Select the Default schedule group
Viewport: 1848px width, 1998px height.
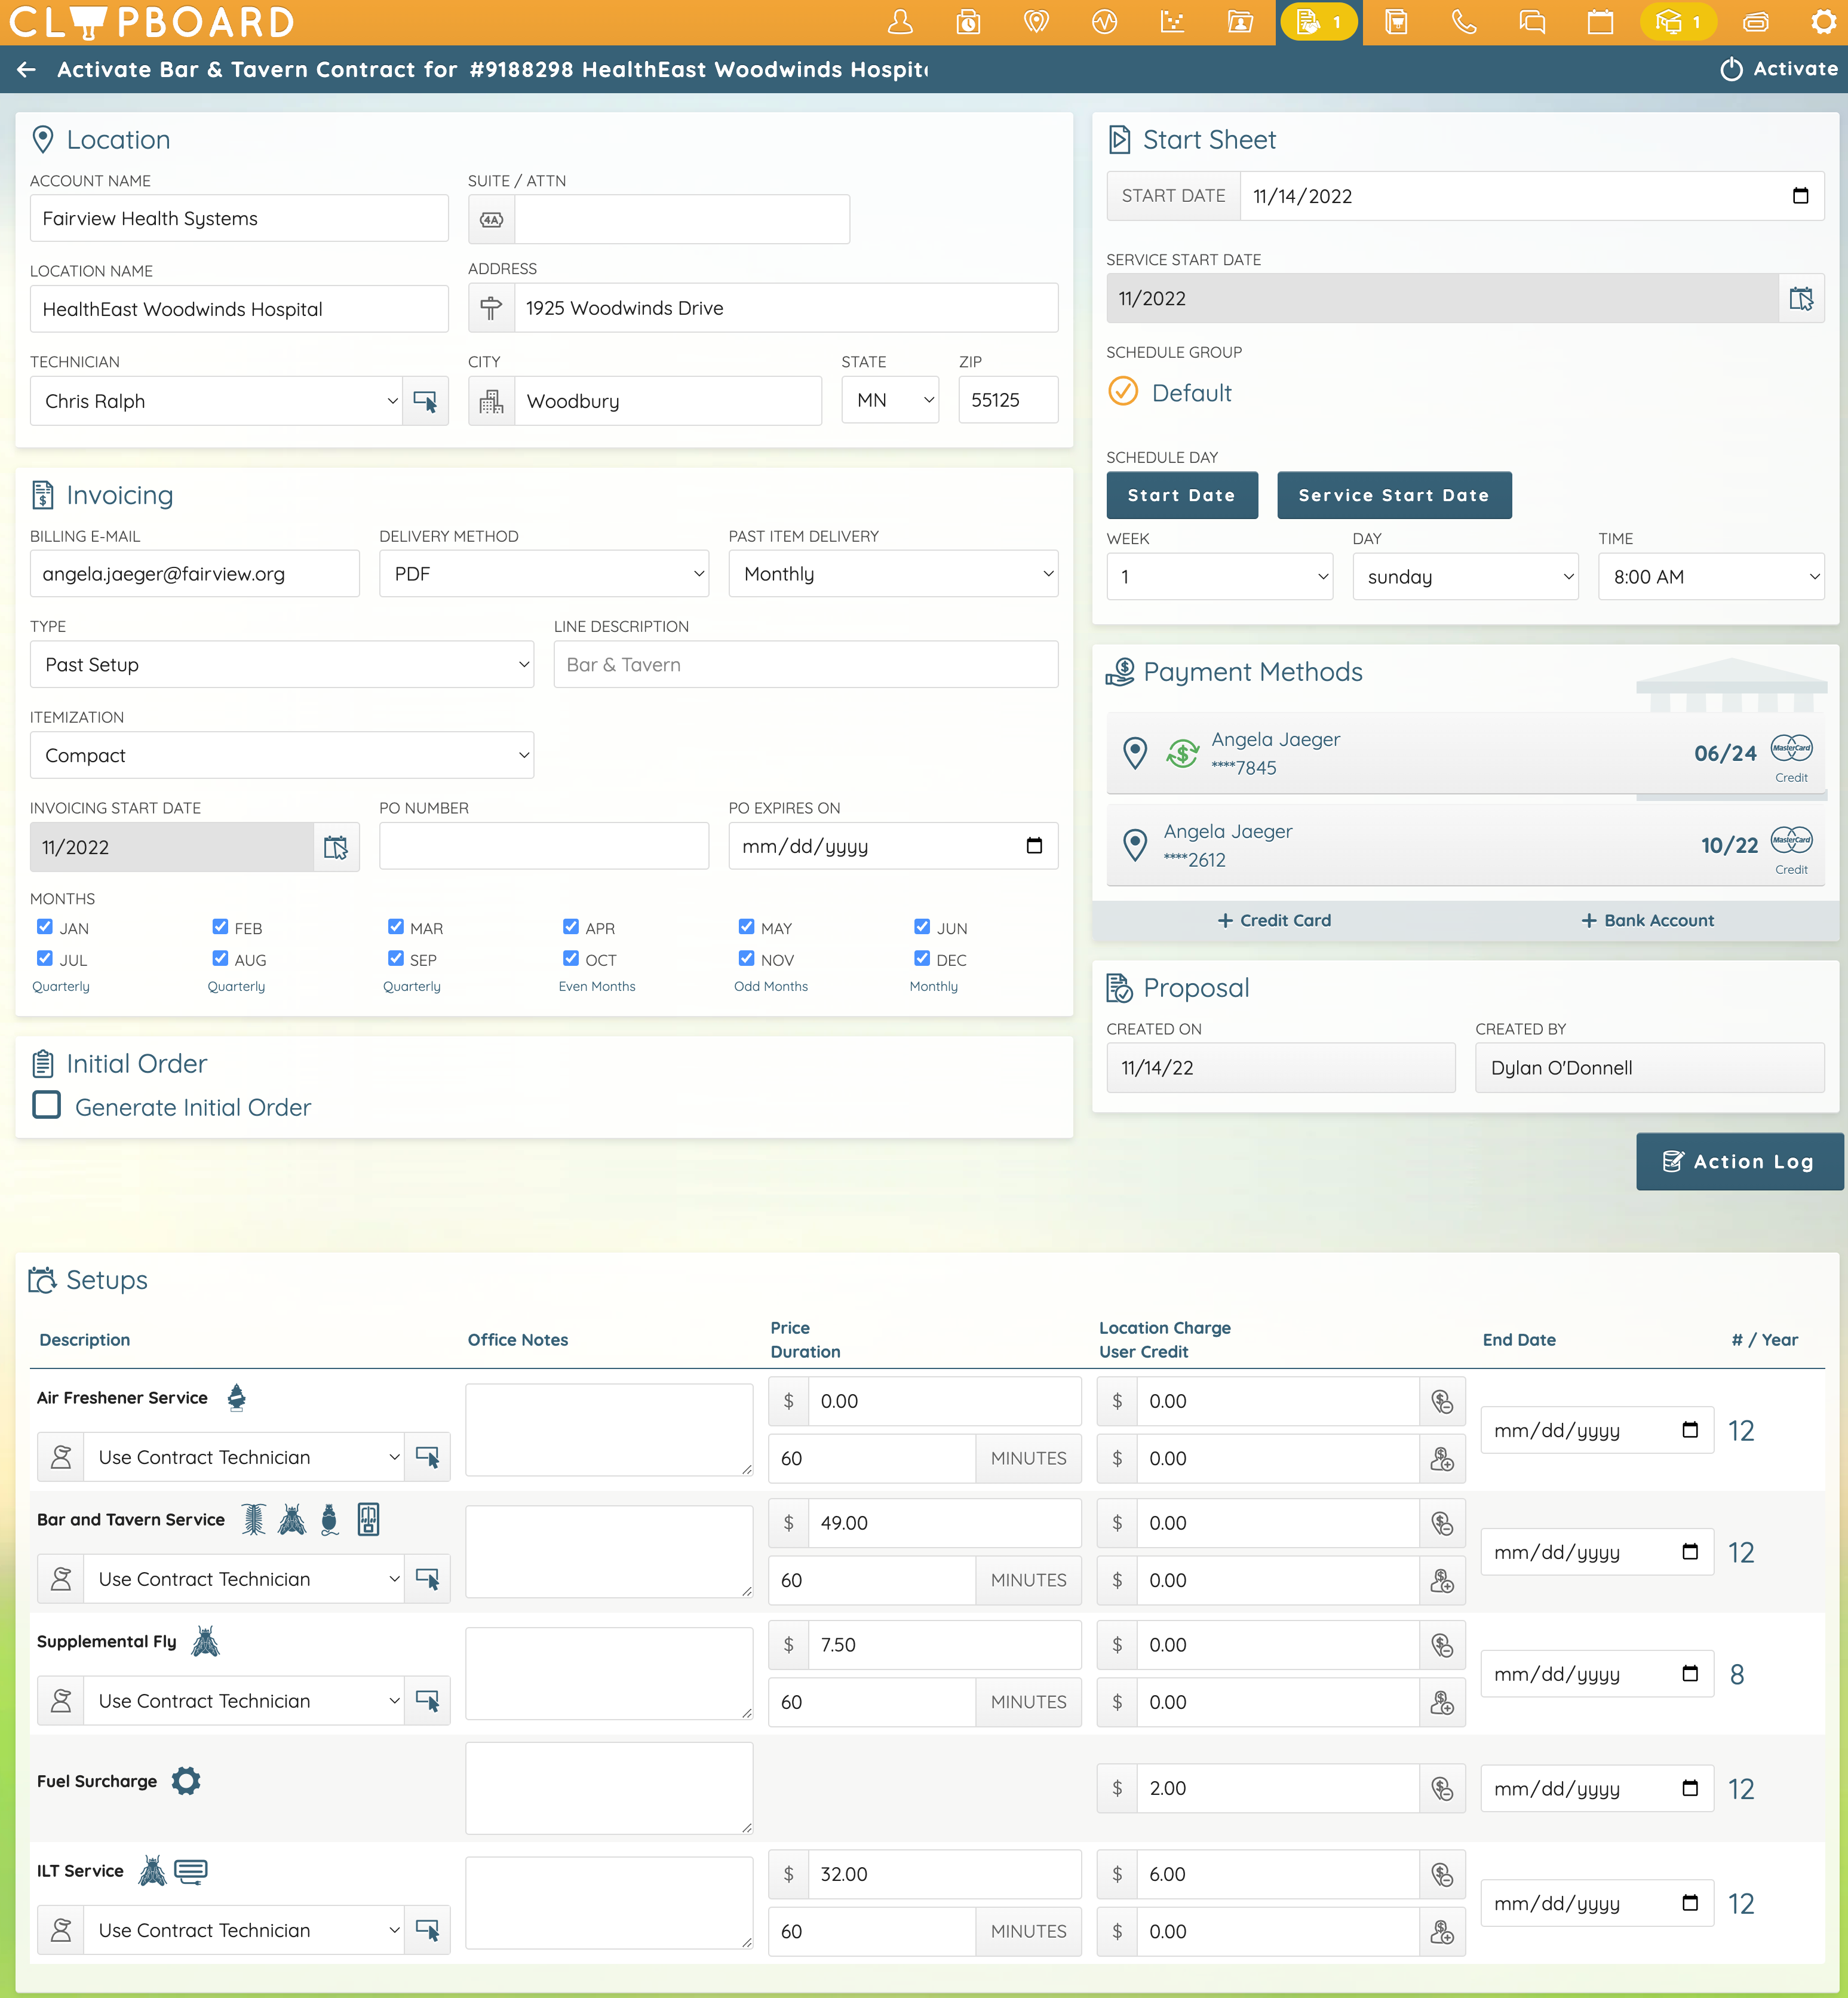[x=1169, y=392]
